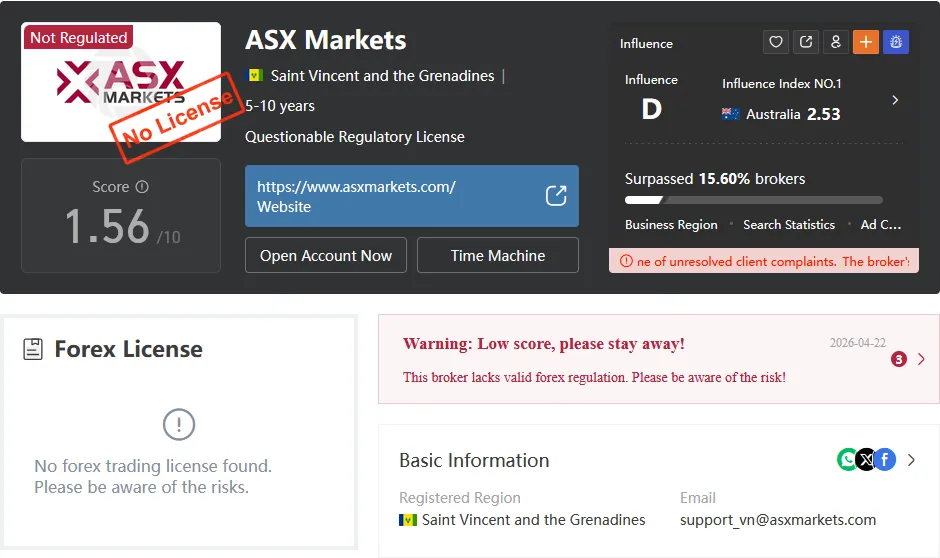
Task: Click the orange plus icon
Action: click(x=866, y=42)
